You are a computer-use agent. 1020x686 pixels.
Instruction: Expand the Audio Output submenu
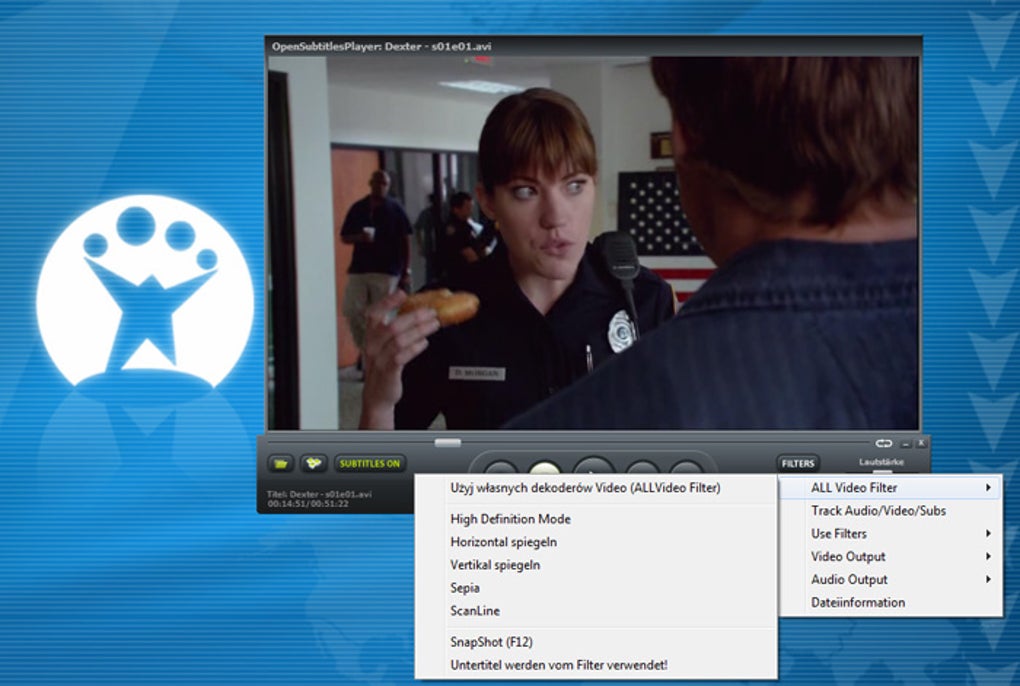pyautogui.click(x=891, y=579)
